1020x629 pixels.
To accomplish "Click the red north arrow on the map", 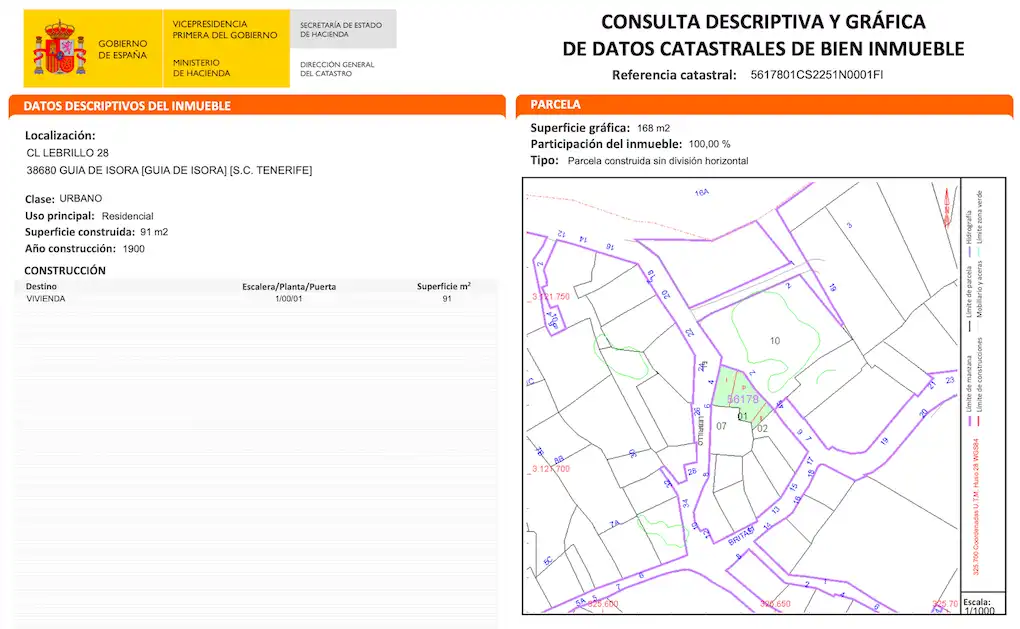I will [946, 206].
